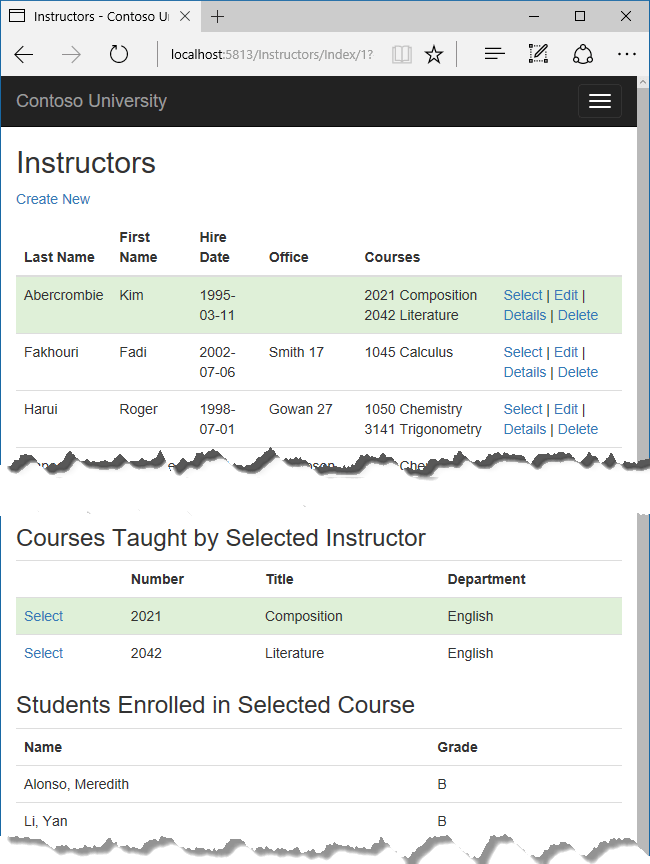Screen dimensions: 650x864
Task: Click the browser Back arrow
Action: pos(24,55)
